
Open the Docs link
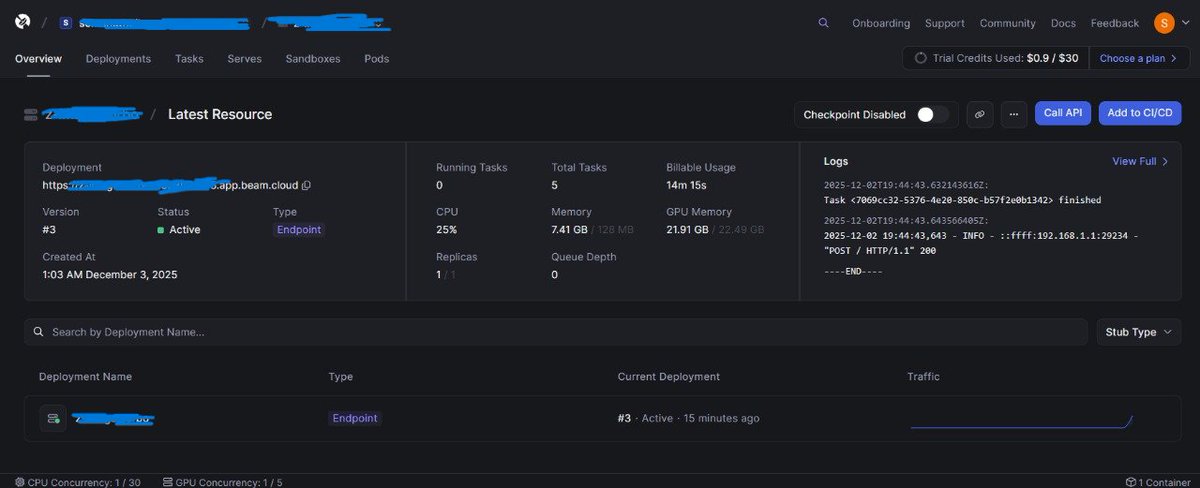tap(1063, 23)
